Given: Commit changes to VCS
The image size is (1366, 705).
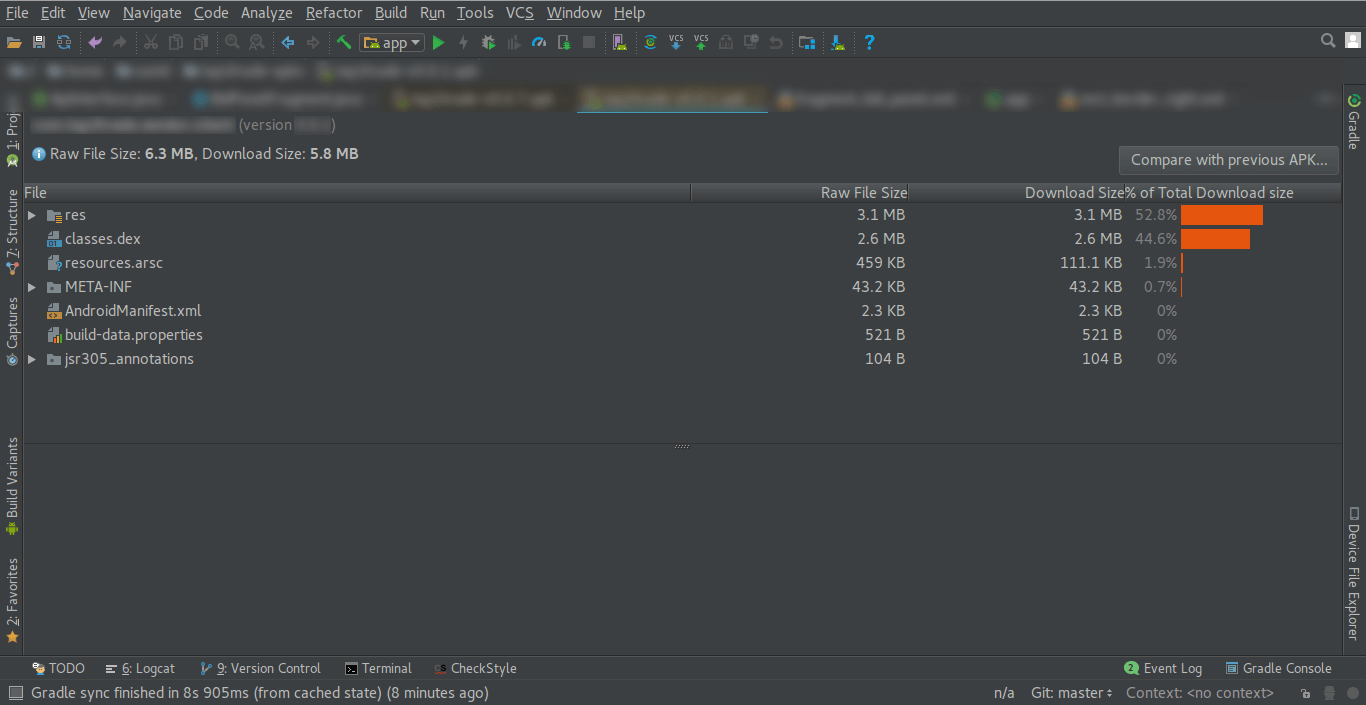Looking at the screenshot, I should (700, 42).
